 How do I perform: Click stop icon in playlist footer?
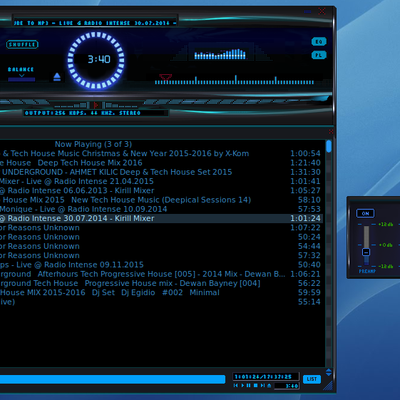pos(256,386)
